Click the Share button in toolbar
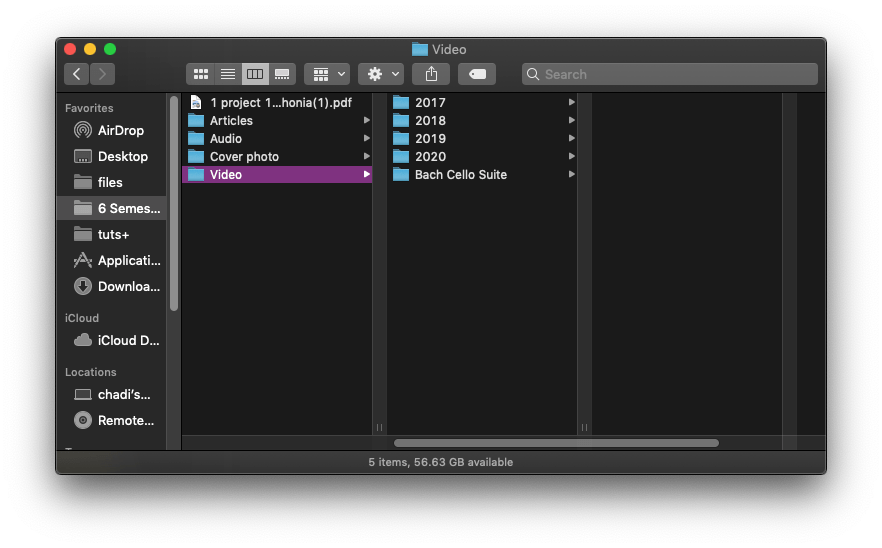The height and width of the screenshot is (548, 882). pyautogui.click(x=431, y=74)
